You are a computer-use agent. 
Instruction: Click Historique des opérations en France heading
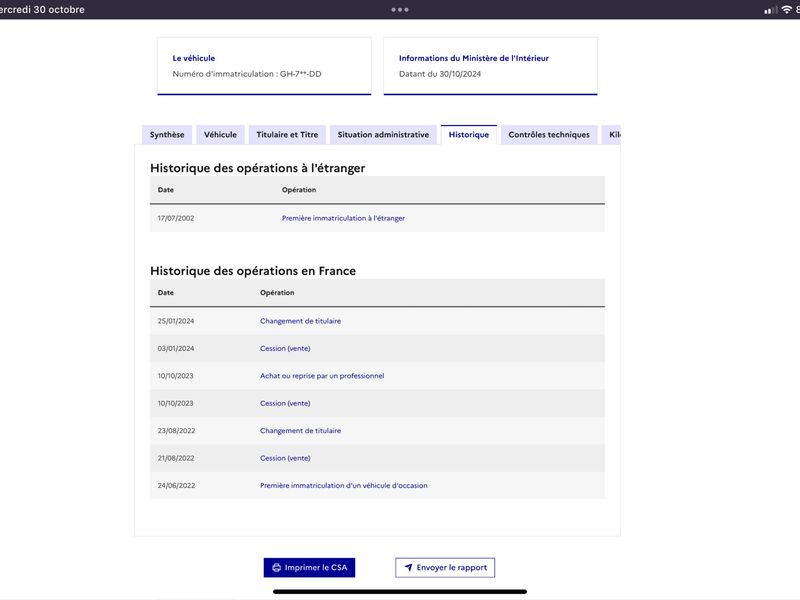click(x=253, y=271)
